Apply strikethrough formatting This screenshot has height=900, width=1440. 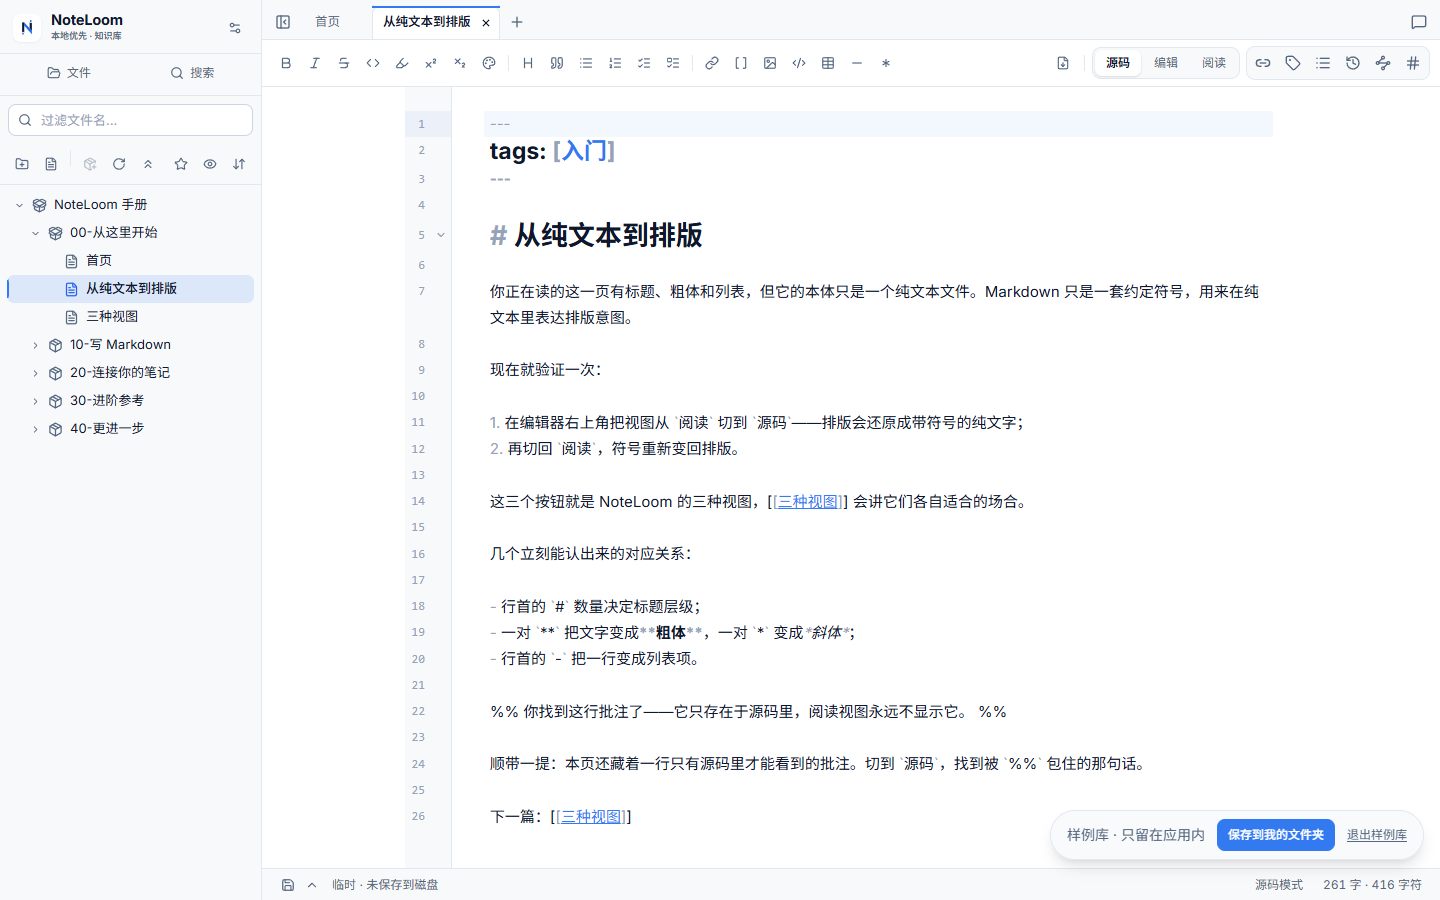click(344, 63)
